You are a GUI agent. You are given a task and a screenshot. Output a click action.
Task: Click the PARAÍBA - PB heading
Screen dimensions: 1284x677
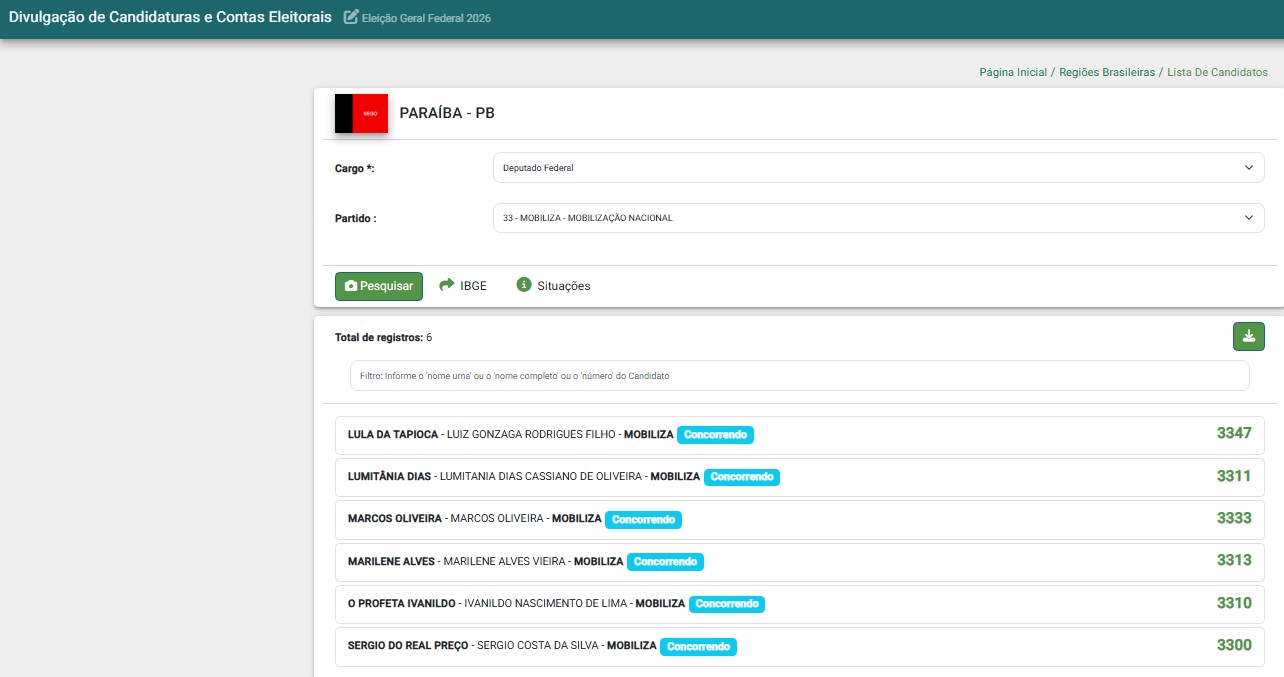pyautogui.click(x=447, y=113)
